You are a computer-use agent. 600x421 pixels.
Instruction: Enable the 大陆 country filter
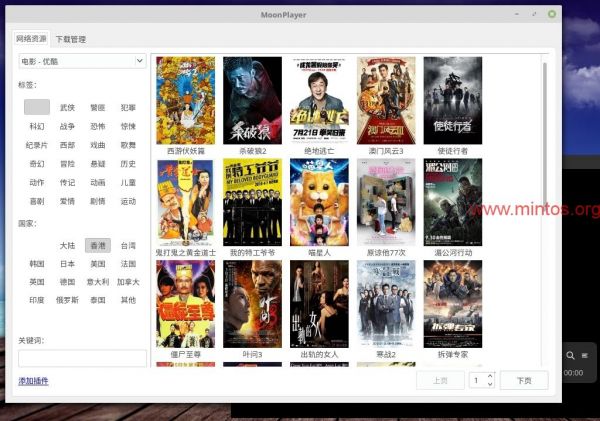[67, 246]
